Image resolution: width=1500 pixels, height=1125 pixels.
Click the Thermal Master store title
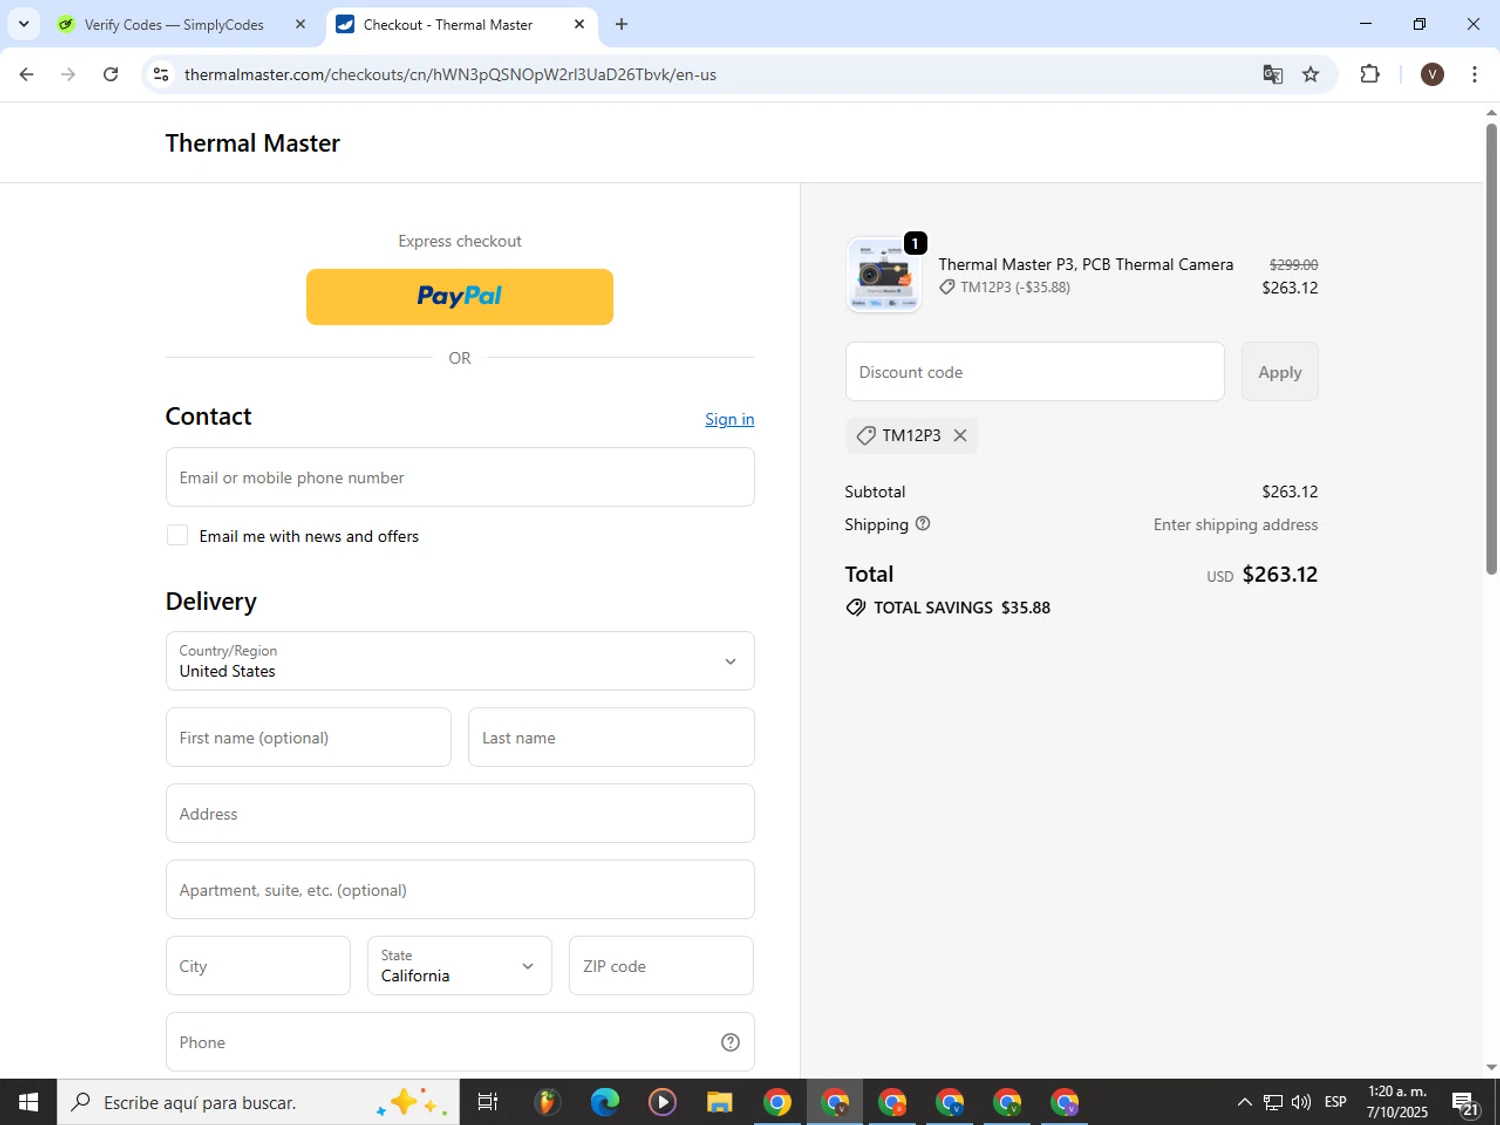[x=252, y=143]
